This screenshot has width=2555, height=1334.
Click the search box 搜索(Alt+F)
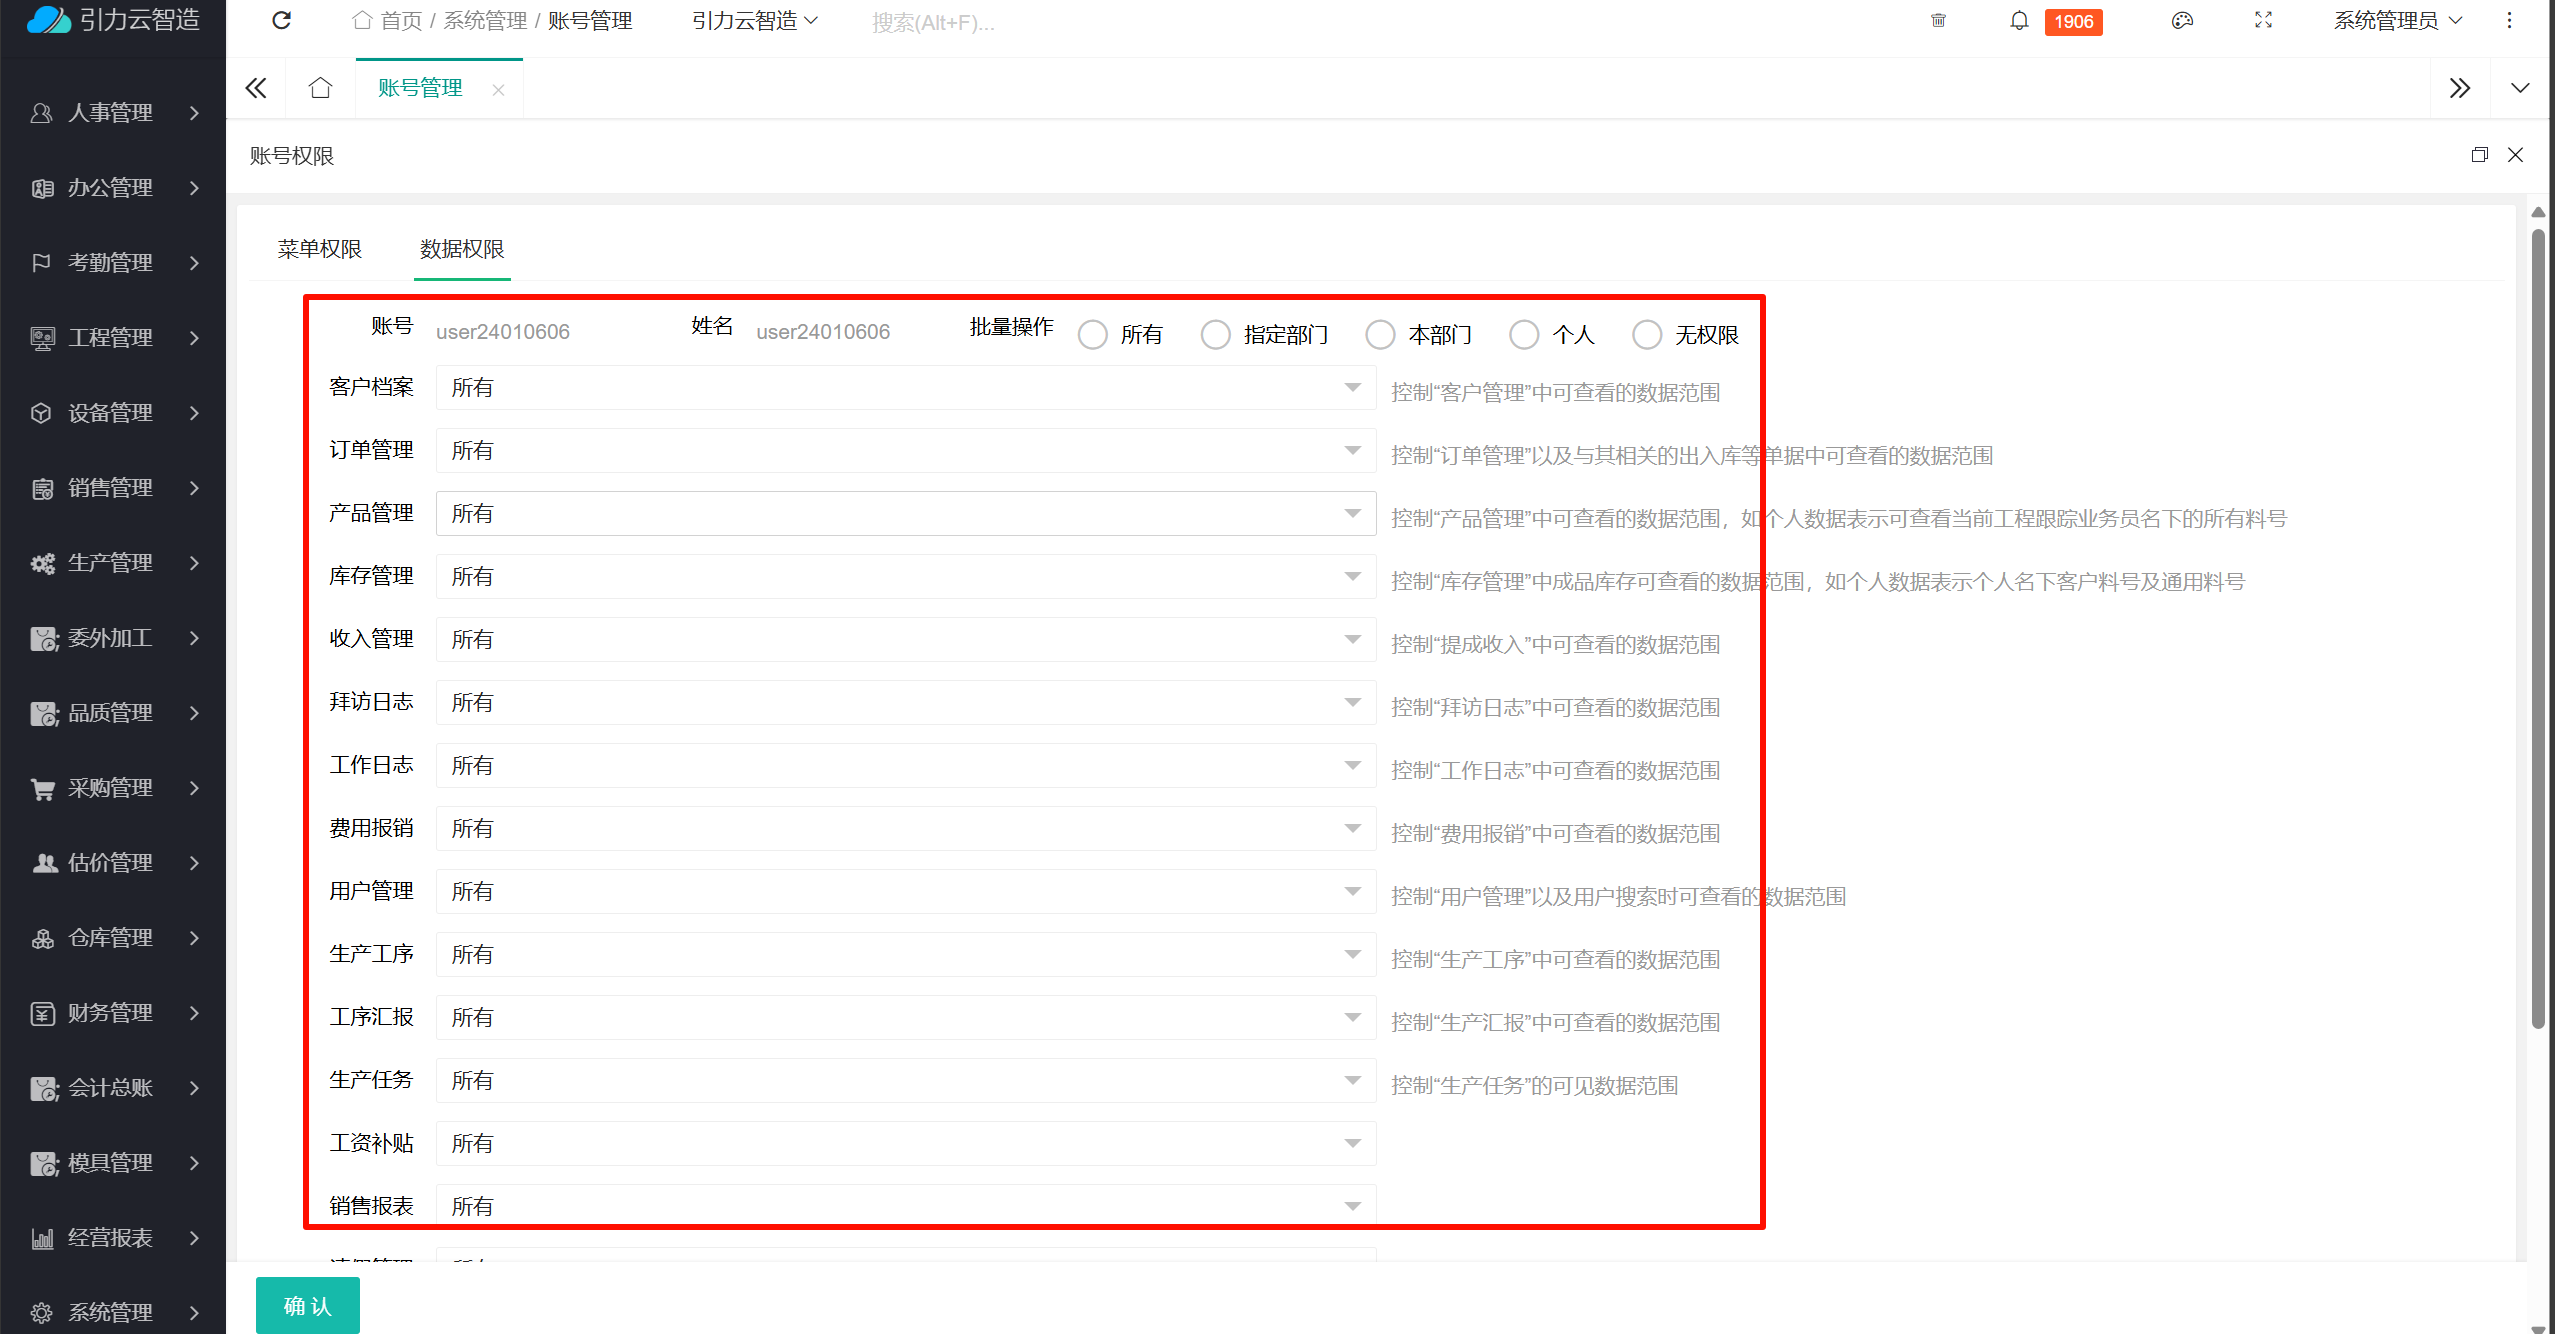click(933, 22)
